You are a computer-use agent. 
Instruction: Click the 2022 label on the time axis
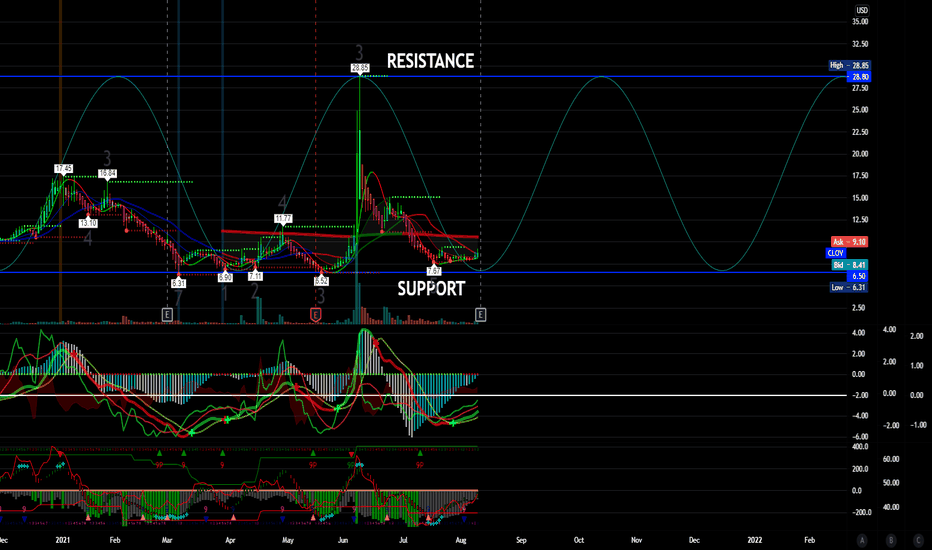[754, 540]
